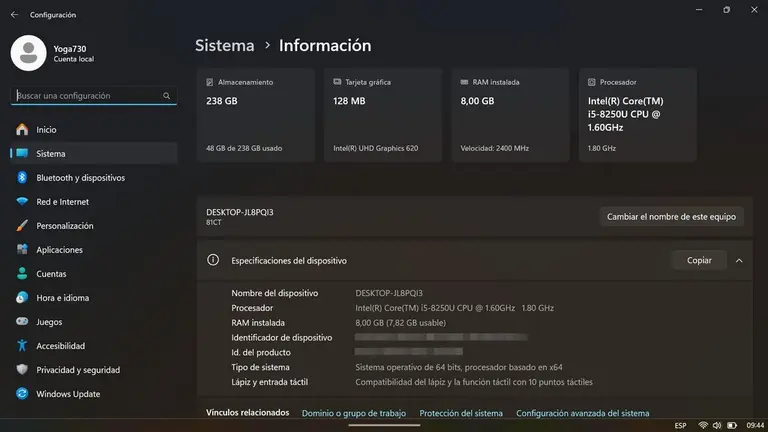The height and width of the screenshot is (432, 768).
Task: Click the Almacenamiento disk icon
Action: 210,82
